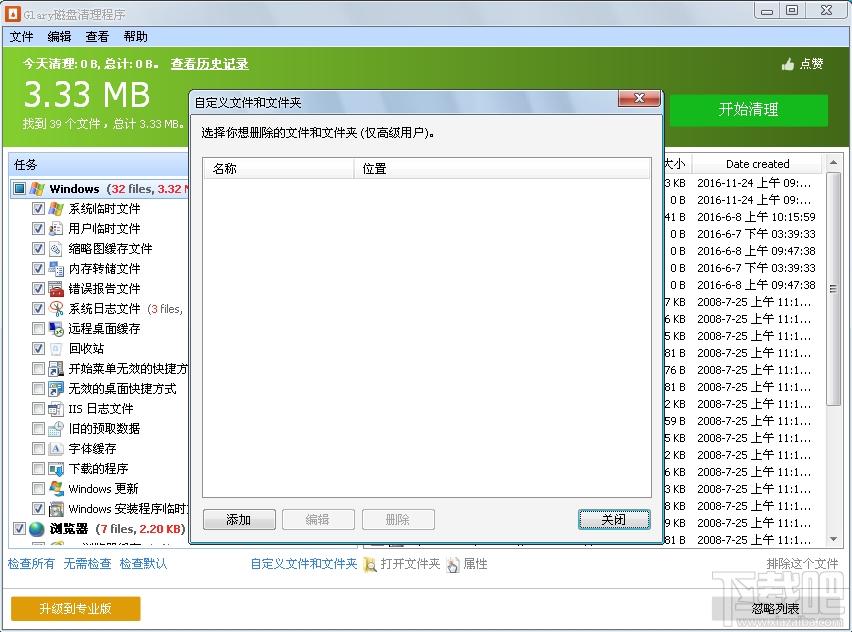Image resolution: width=852 pixels, height=632 pixels.
Task: Click the 添加 button in dialog
Action: (239, 520)
